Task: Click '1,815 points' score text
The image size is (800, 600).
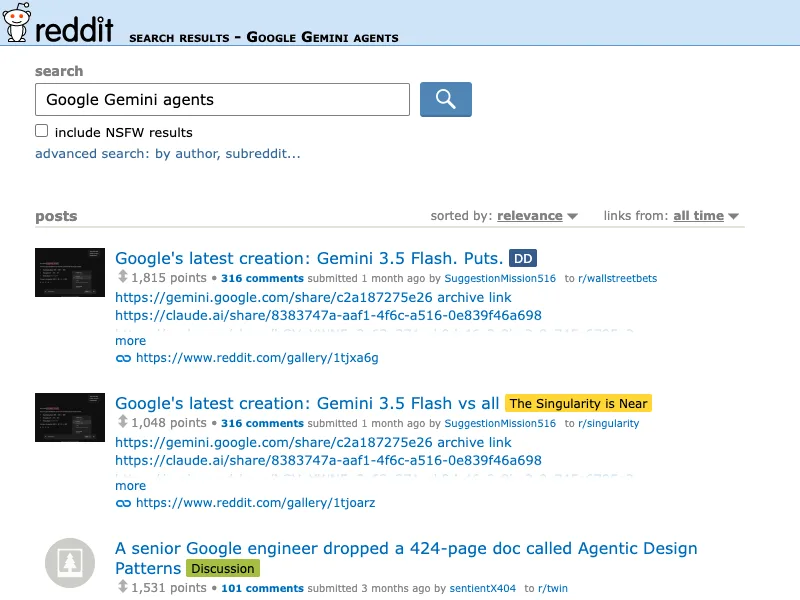Action: tap(169, 278)
